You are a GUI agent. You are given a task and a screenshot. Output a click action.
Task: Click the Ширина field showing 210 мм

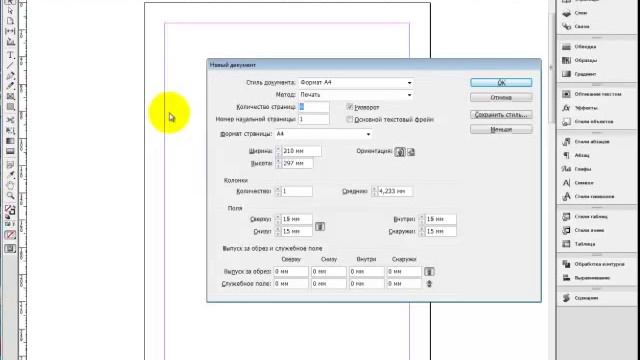click(301, 151)
